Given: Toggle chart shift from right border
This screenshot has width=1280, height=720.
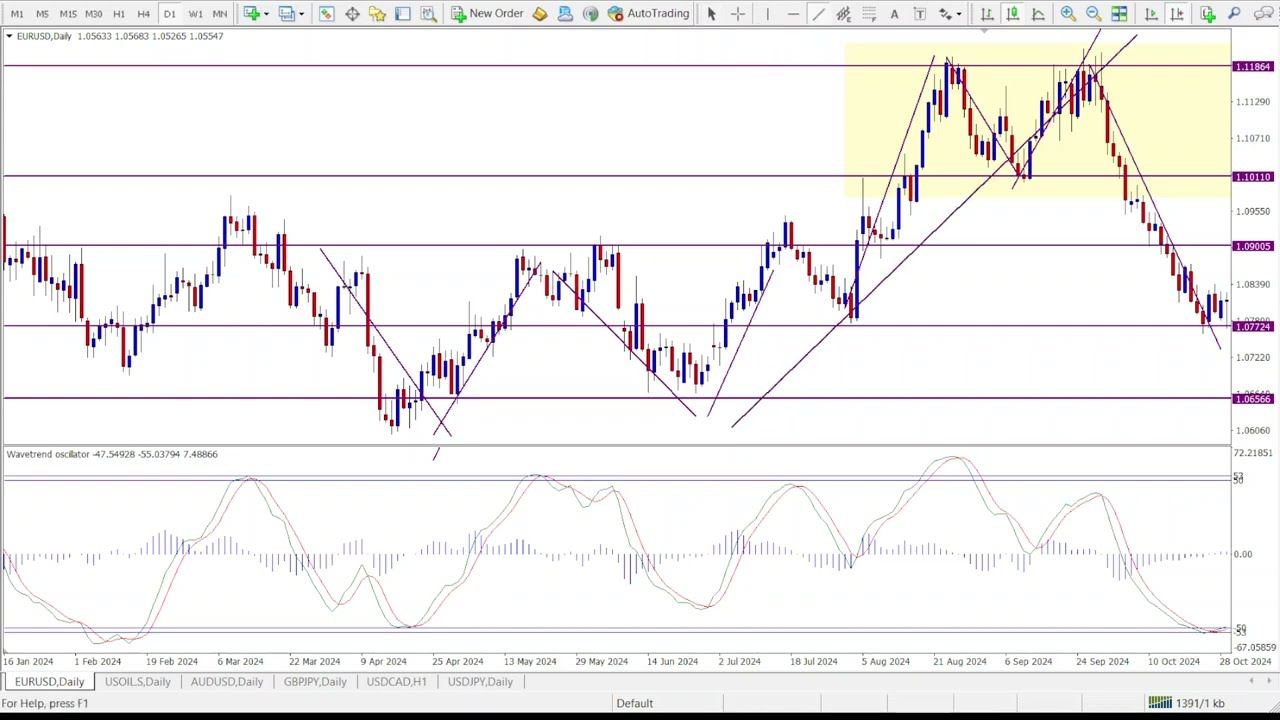Looking at the screenshot, I should tap(1177, 13).
